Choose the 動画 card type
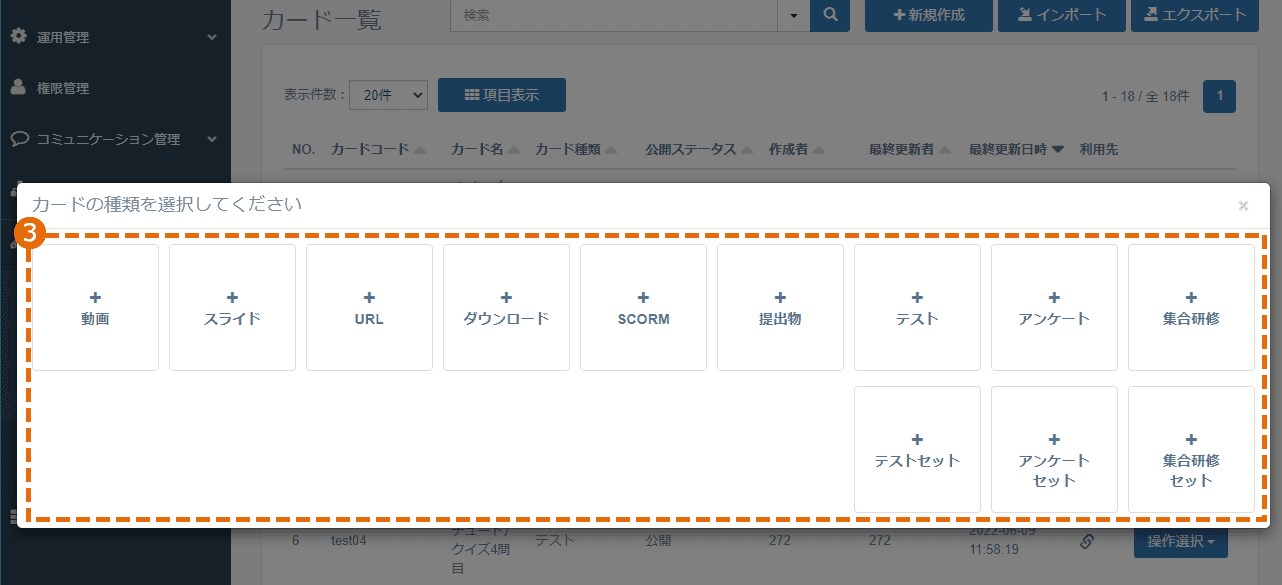Screen dimensions: 1282x585 (x=96, y=308)
